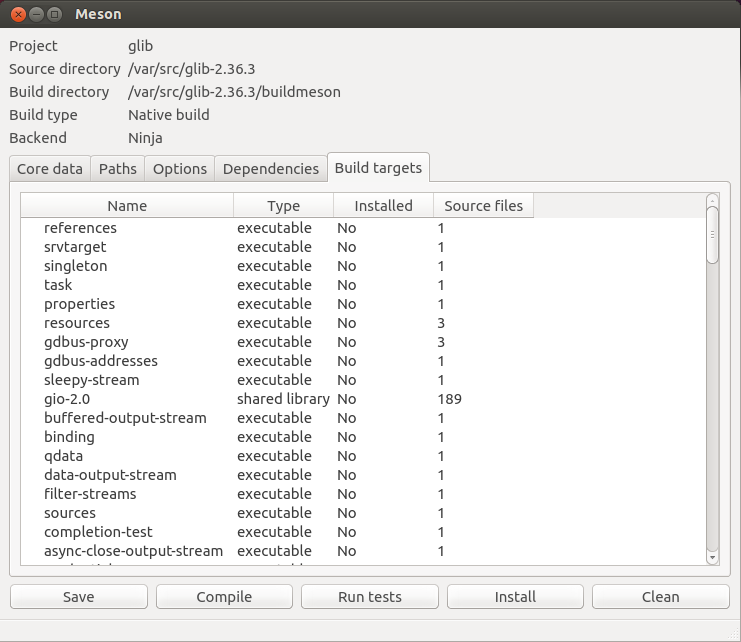Image resolution: width=741 pixels, height=642 pixels.
Task: Switch to the Core data tab
Action: [49, 169]
